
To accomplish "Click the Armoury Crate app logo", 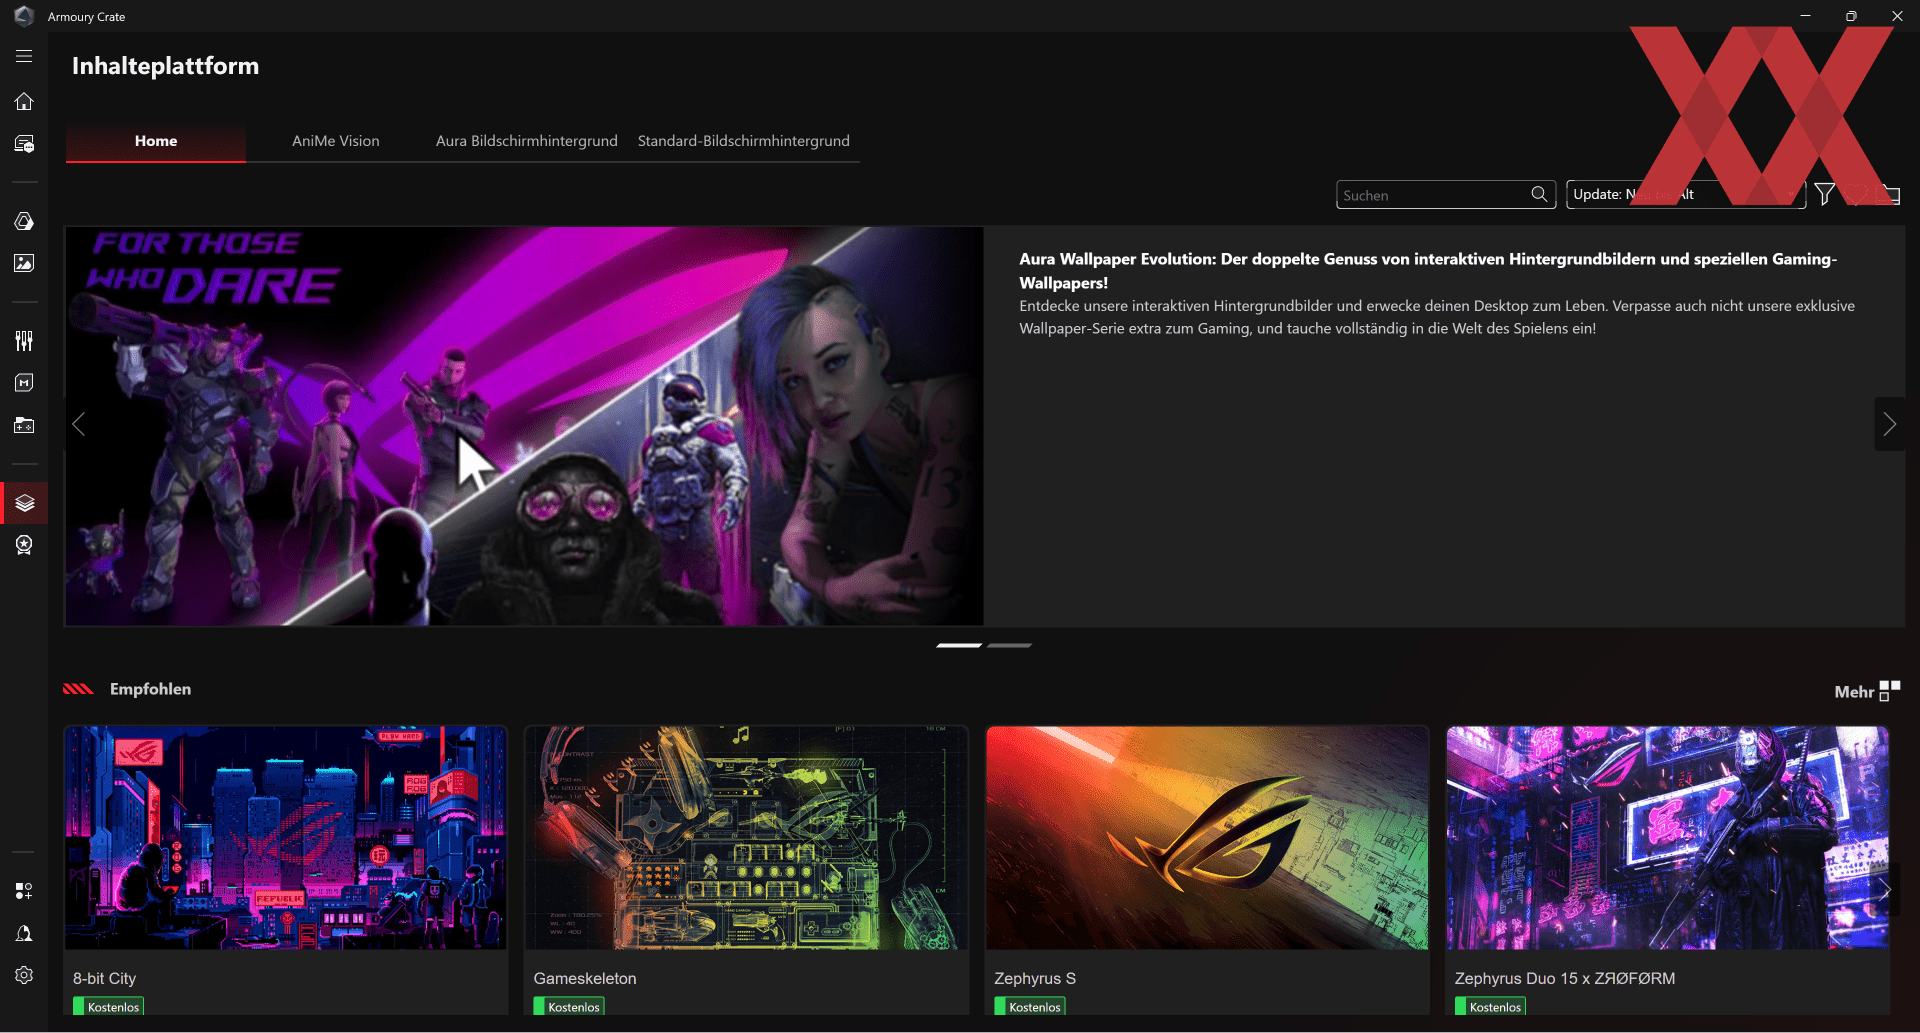I will (x=24, y=16).
